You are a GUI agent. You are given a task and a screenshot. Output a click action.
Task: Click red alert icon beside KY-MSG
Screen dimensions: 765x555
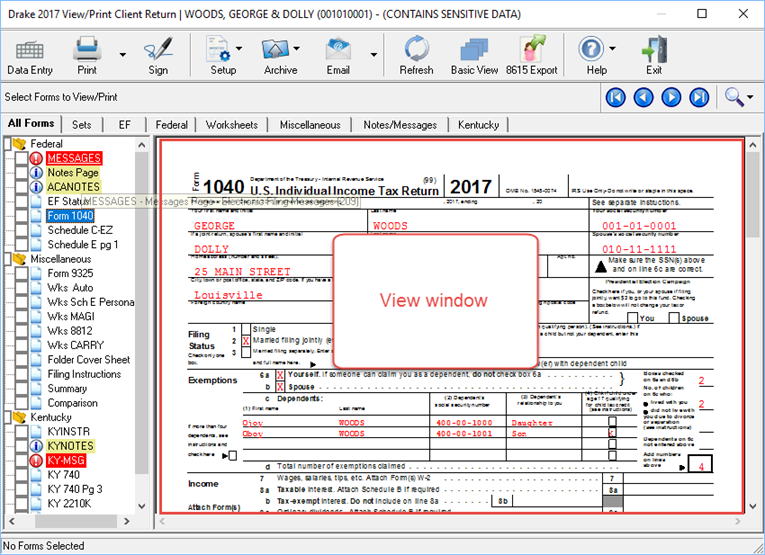tap(37, 460)
